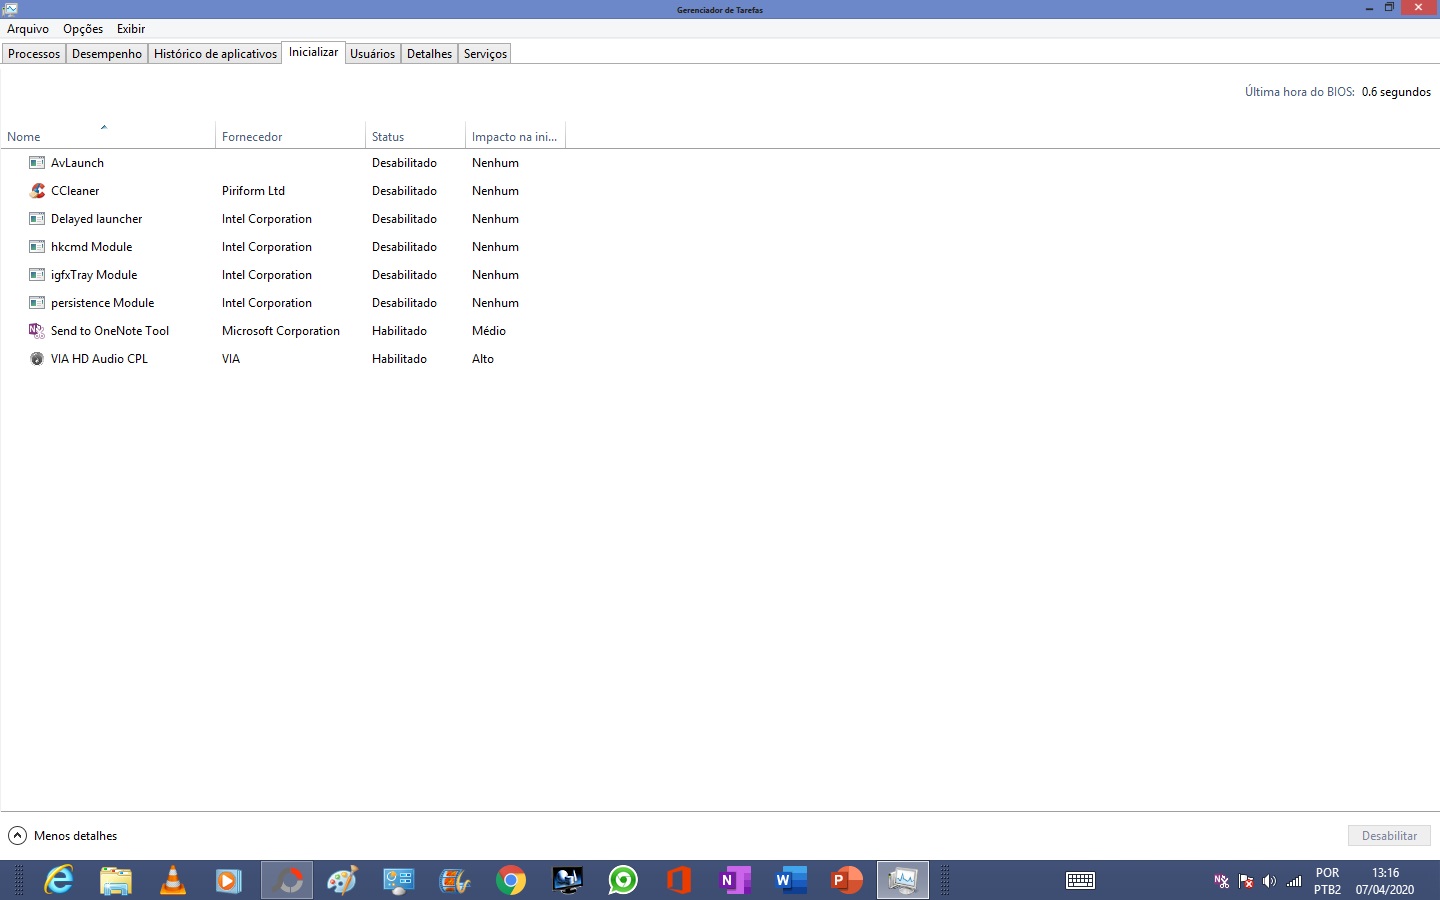1440x900 pixels.
Task: Switch to the Desempenho tab
Action: [107, 54]
